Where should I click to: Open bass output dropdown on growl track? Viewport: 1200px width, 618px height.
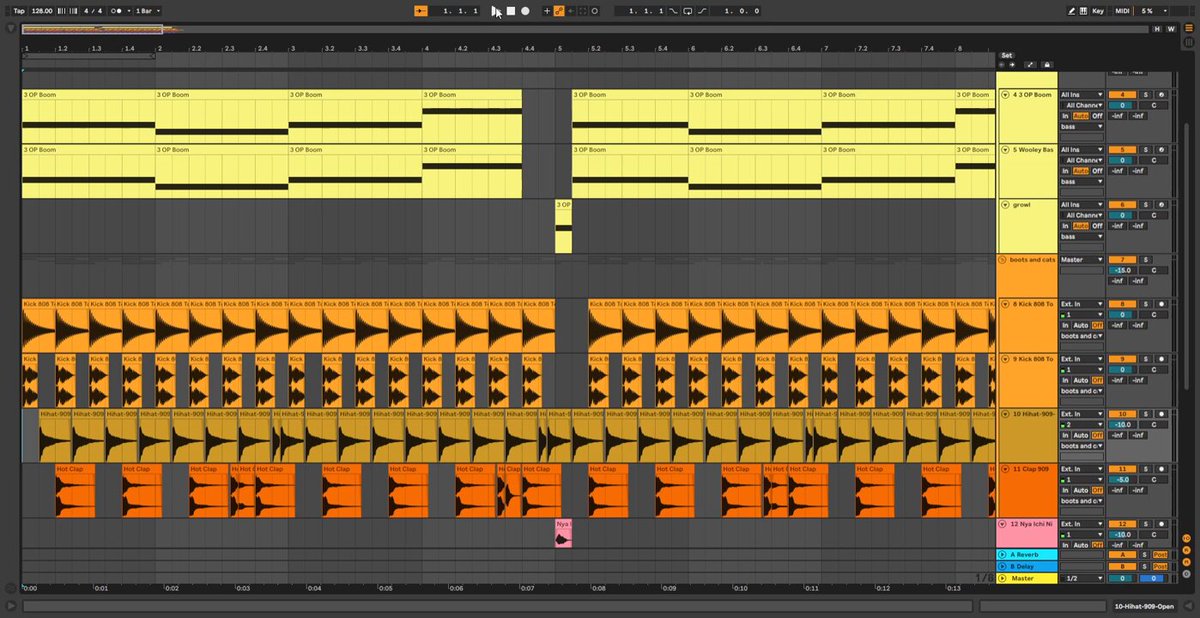tap(1082, 237)
